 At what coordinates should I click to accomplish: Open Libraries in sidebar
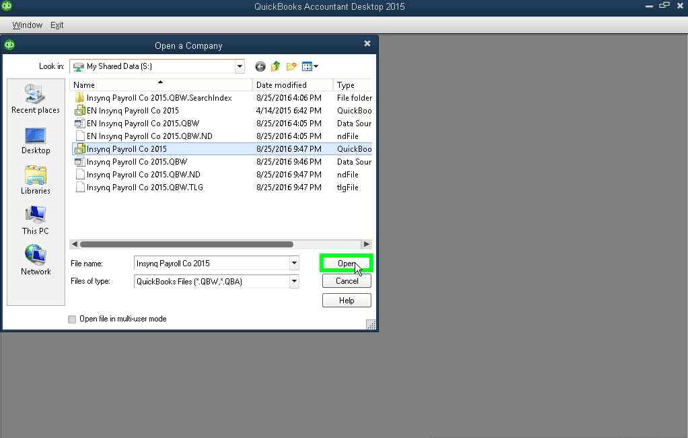click(x=36, y=180)
